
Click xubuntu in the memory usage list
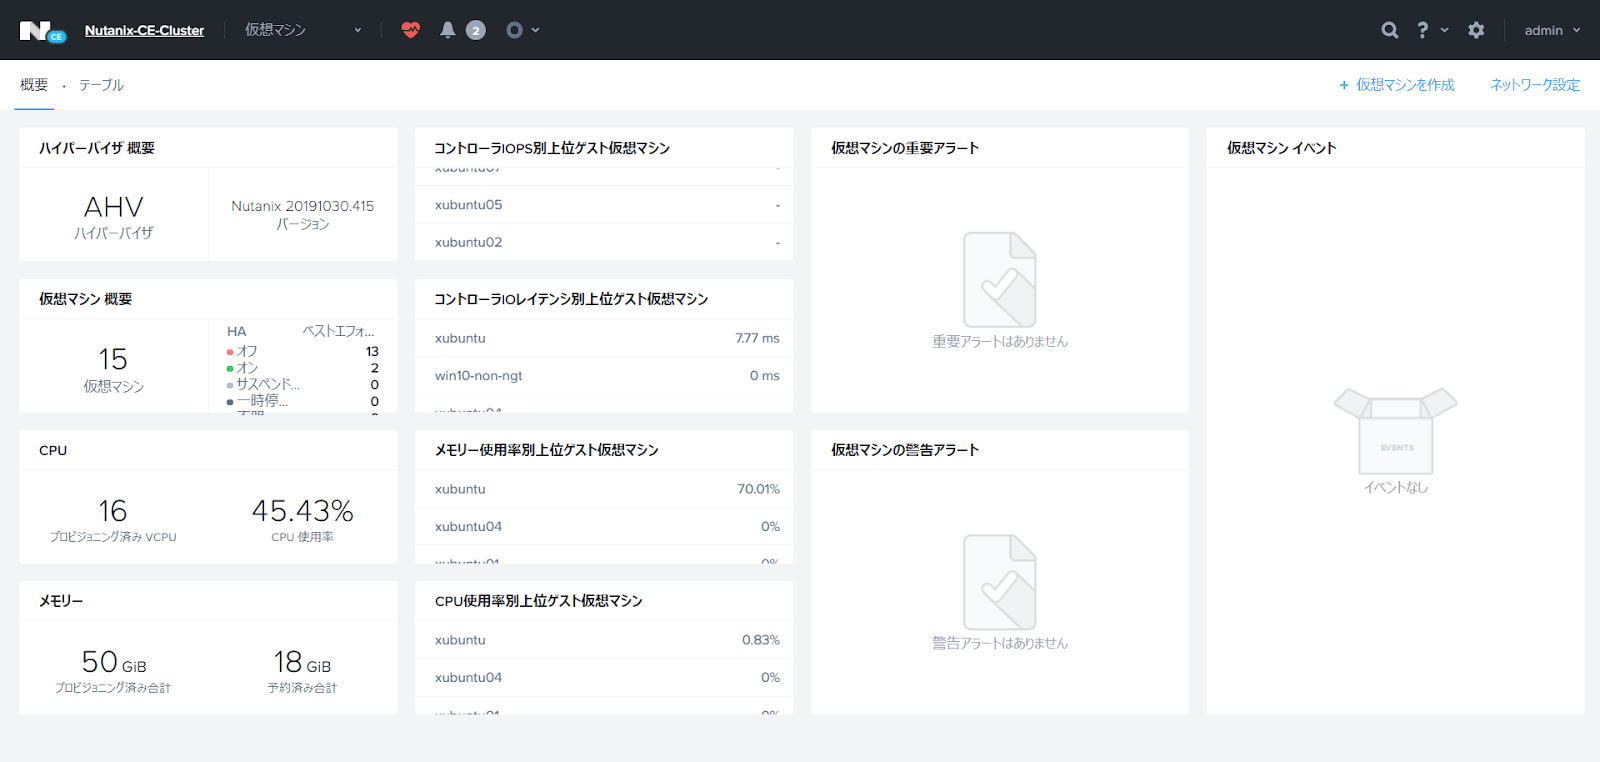pos(460,489)
